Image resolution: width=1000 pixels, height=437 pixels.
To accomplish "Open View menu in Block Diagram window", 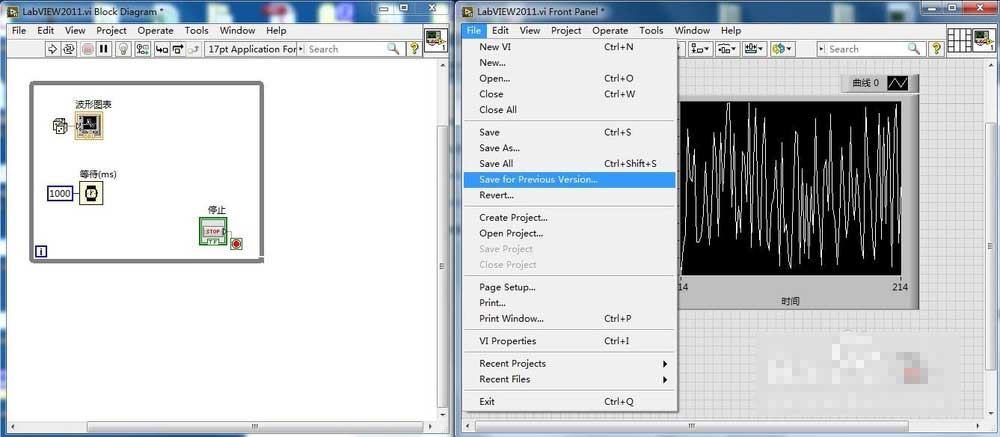I will 75,30.
